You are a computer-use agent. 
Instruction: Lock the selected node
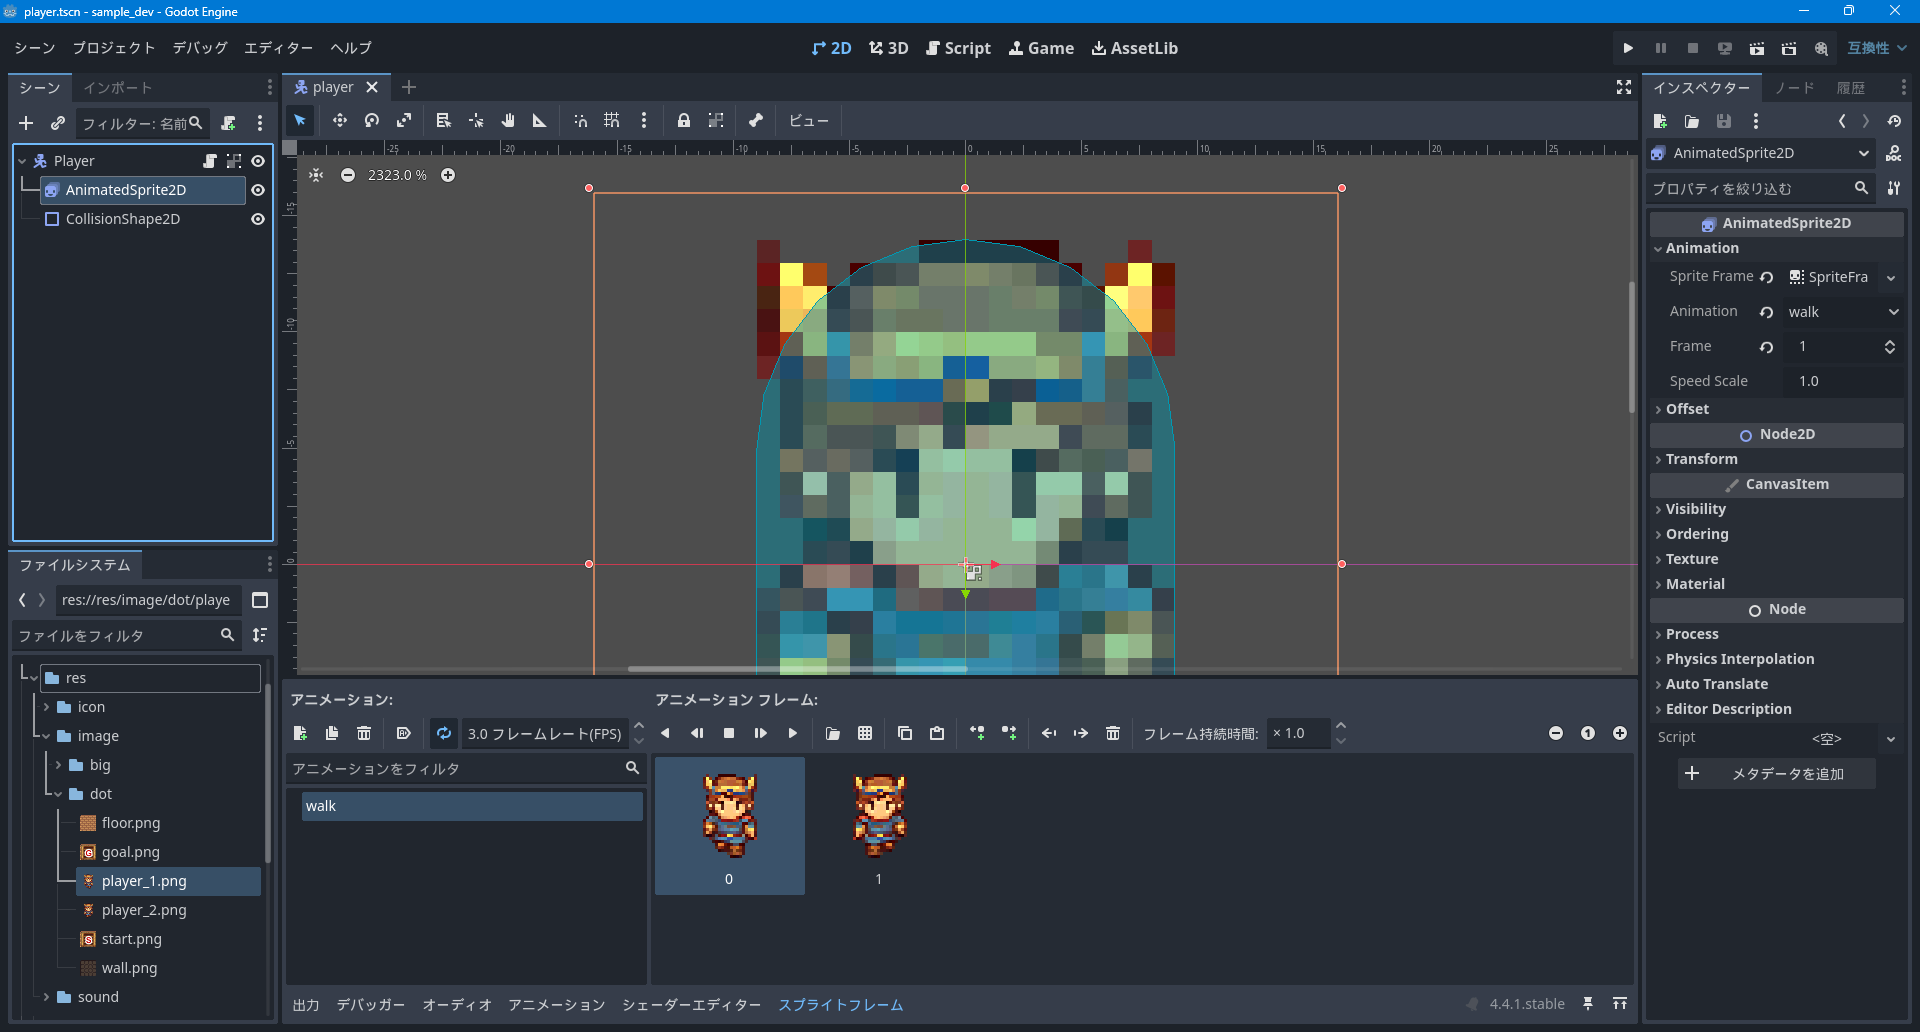(684, 121)
